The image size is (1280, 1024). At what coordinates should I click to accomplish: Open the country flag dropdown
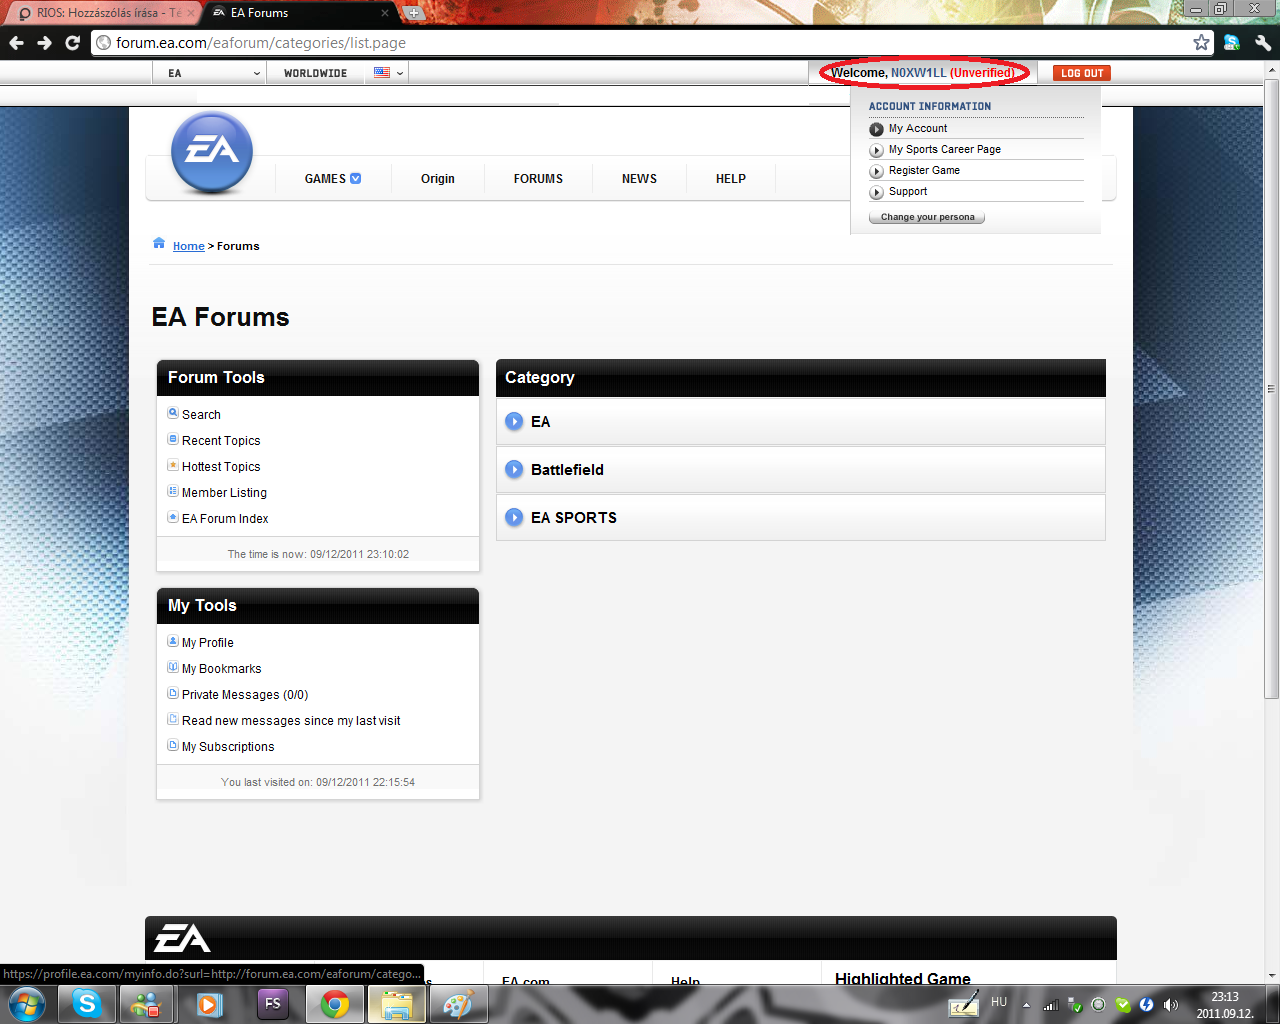[388, 73]
